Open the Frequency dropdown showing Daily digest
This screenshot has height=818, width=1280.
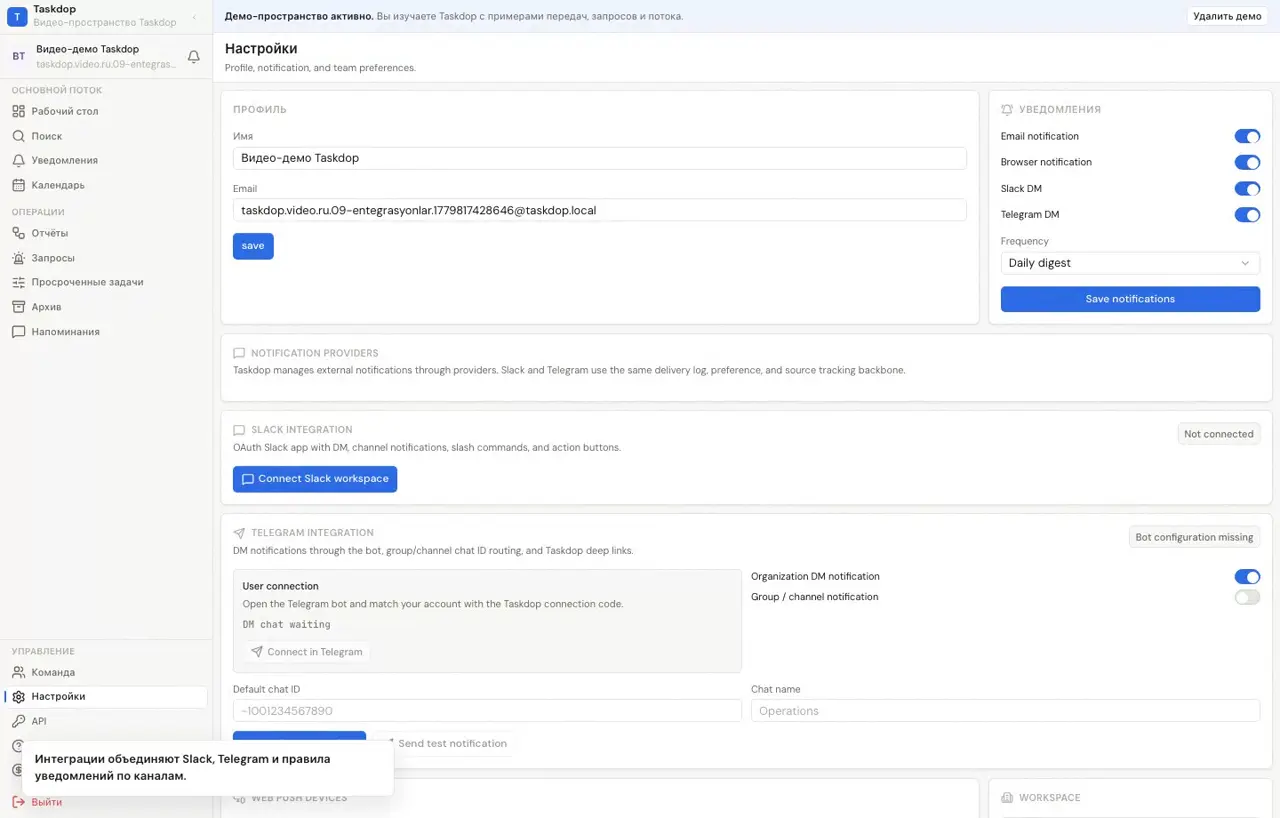[1130, 263]
